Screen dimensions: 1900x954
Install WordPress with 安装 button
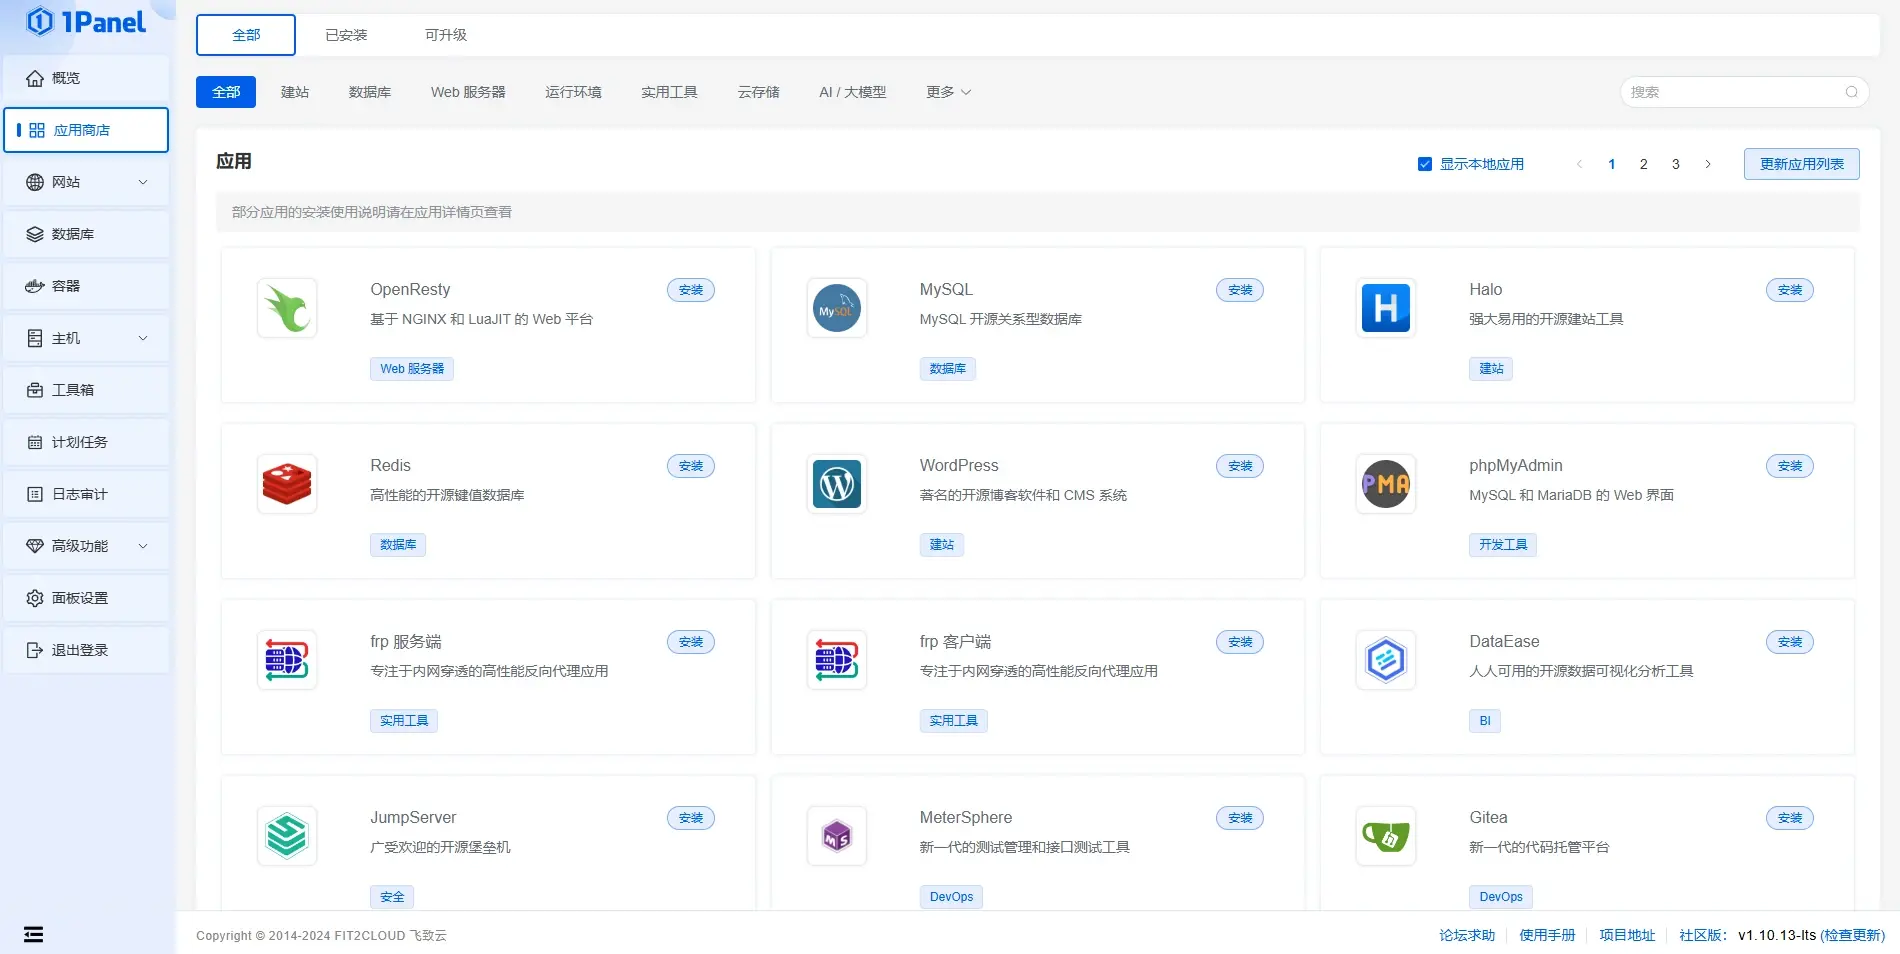[1240, 466]
